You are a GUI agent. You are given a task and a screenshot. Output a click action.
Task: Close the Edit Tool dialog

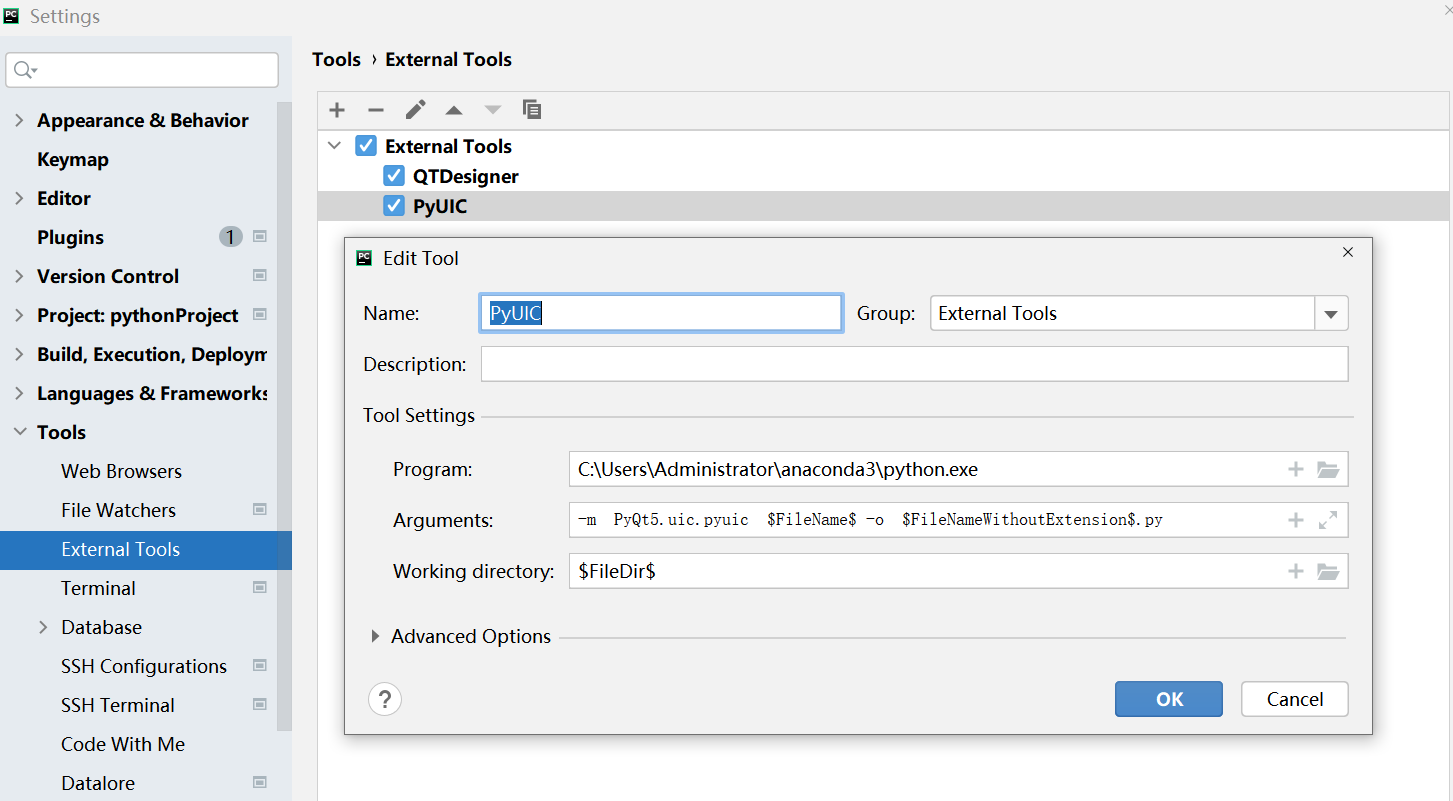[1348, 252]
